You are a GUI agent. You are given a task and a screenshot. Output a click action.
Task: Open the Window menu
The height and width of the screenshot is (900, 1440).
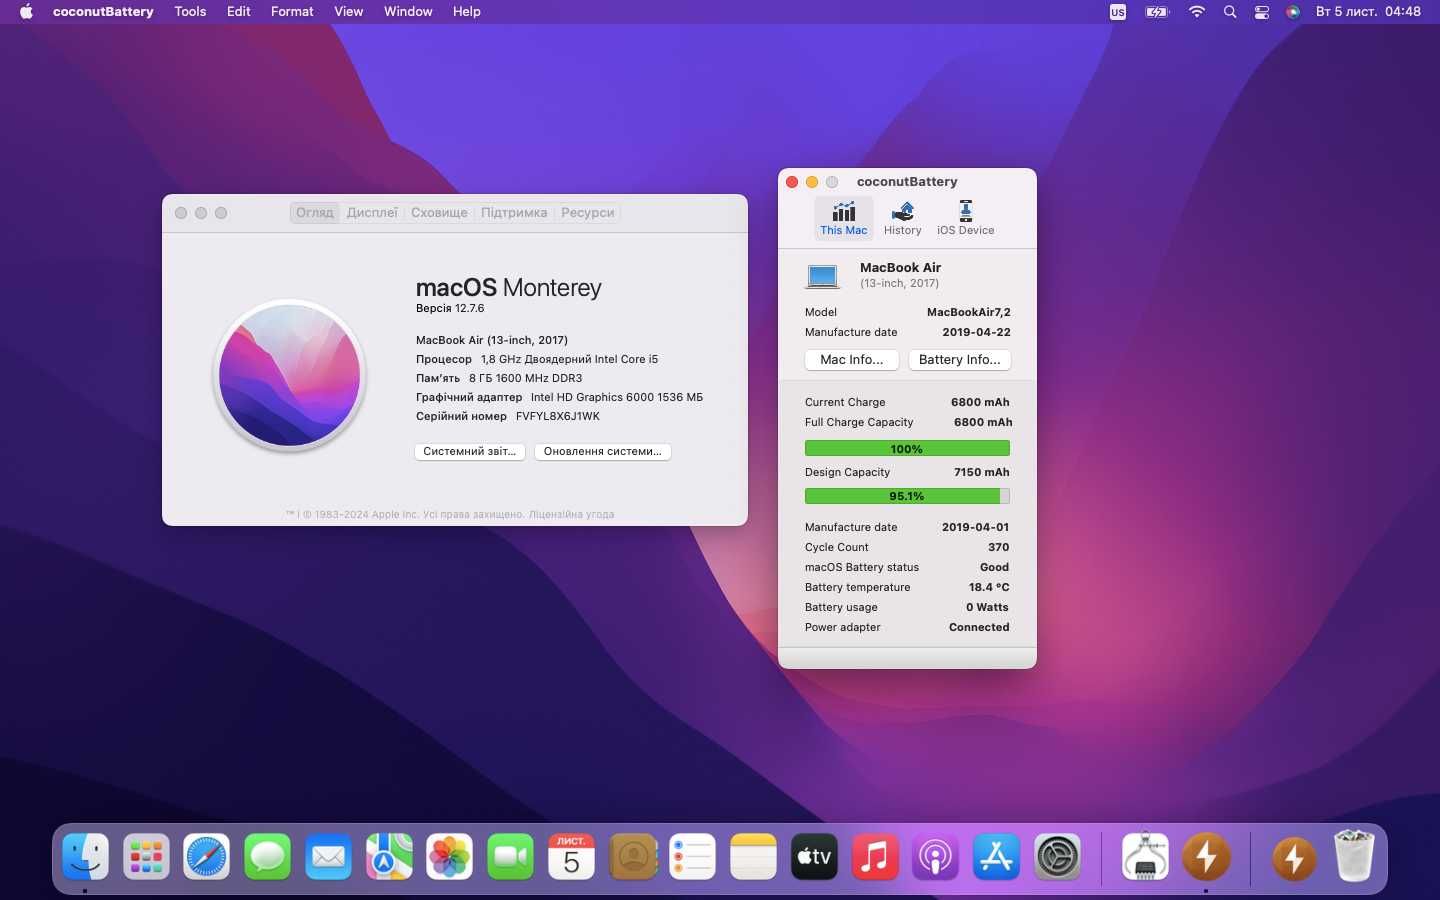coord(408,12)
